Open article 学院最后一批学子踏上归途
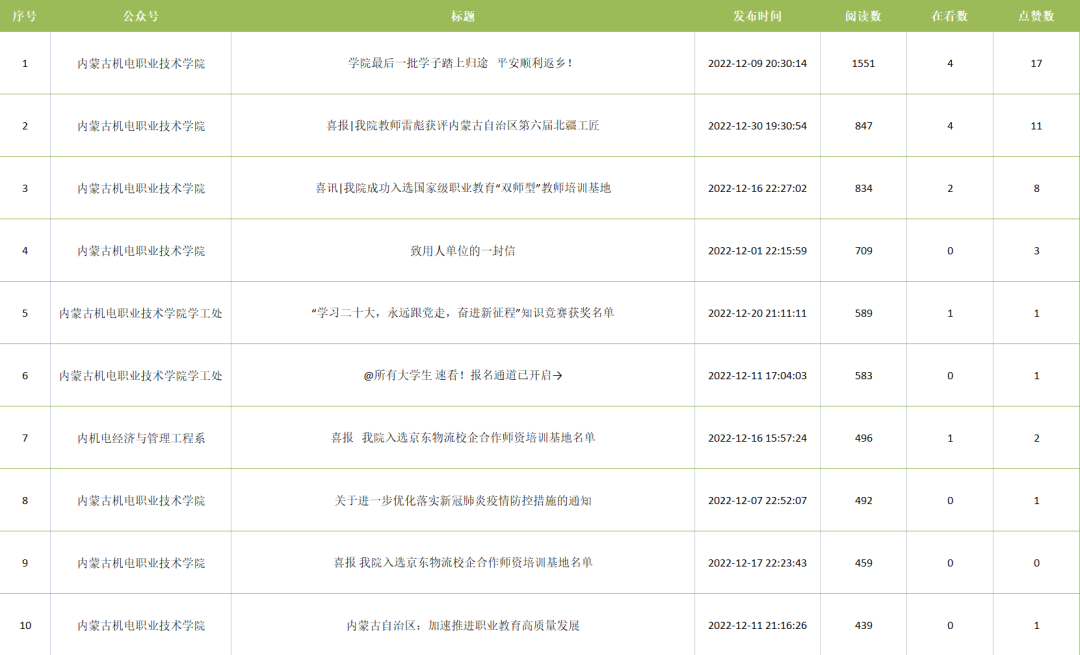Image resolution: width=1080 pixels, height=655 pixels. point(462,63)
